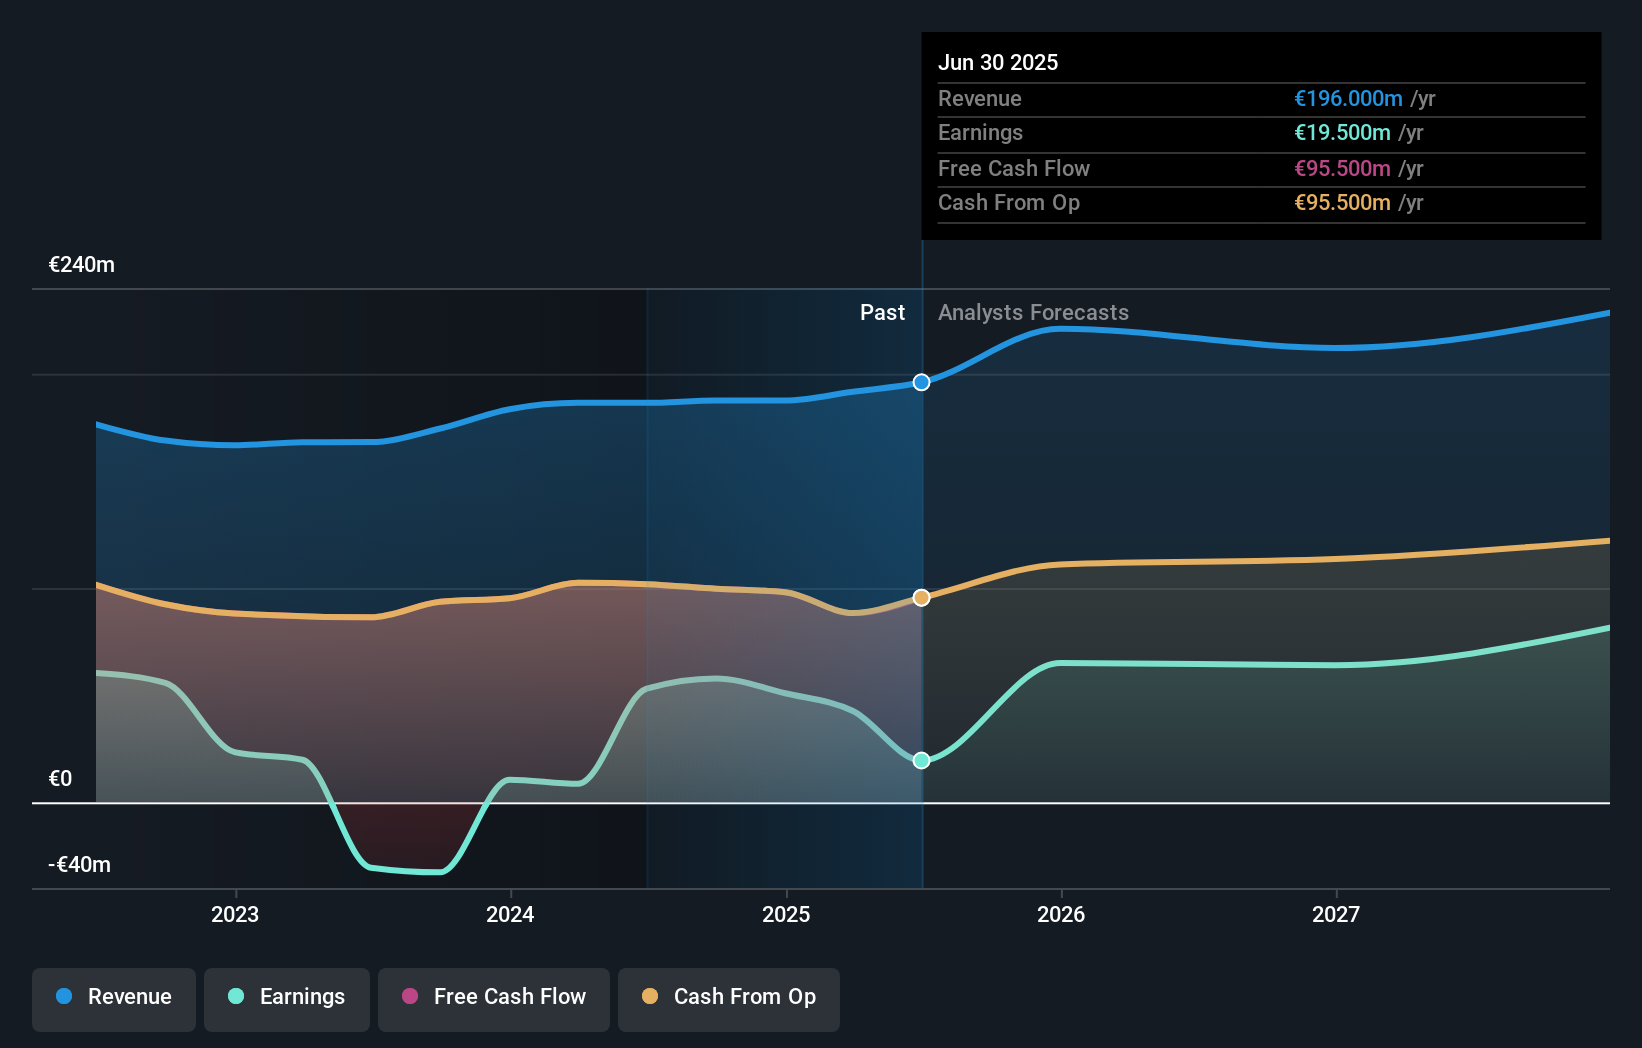This screenshot has height=1048, width=1642.
Task: Click the orange Cash From Op dot icon
Action: [x=650, y=997]
